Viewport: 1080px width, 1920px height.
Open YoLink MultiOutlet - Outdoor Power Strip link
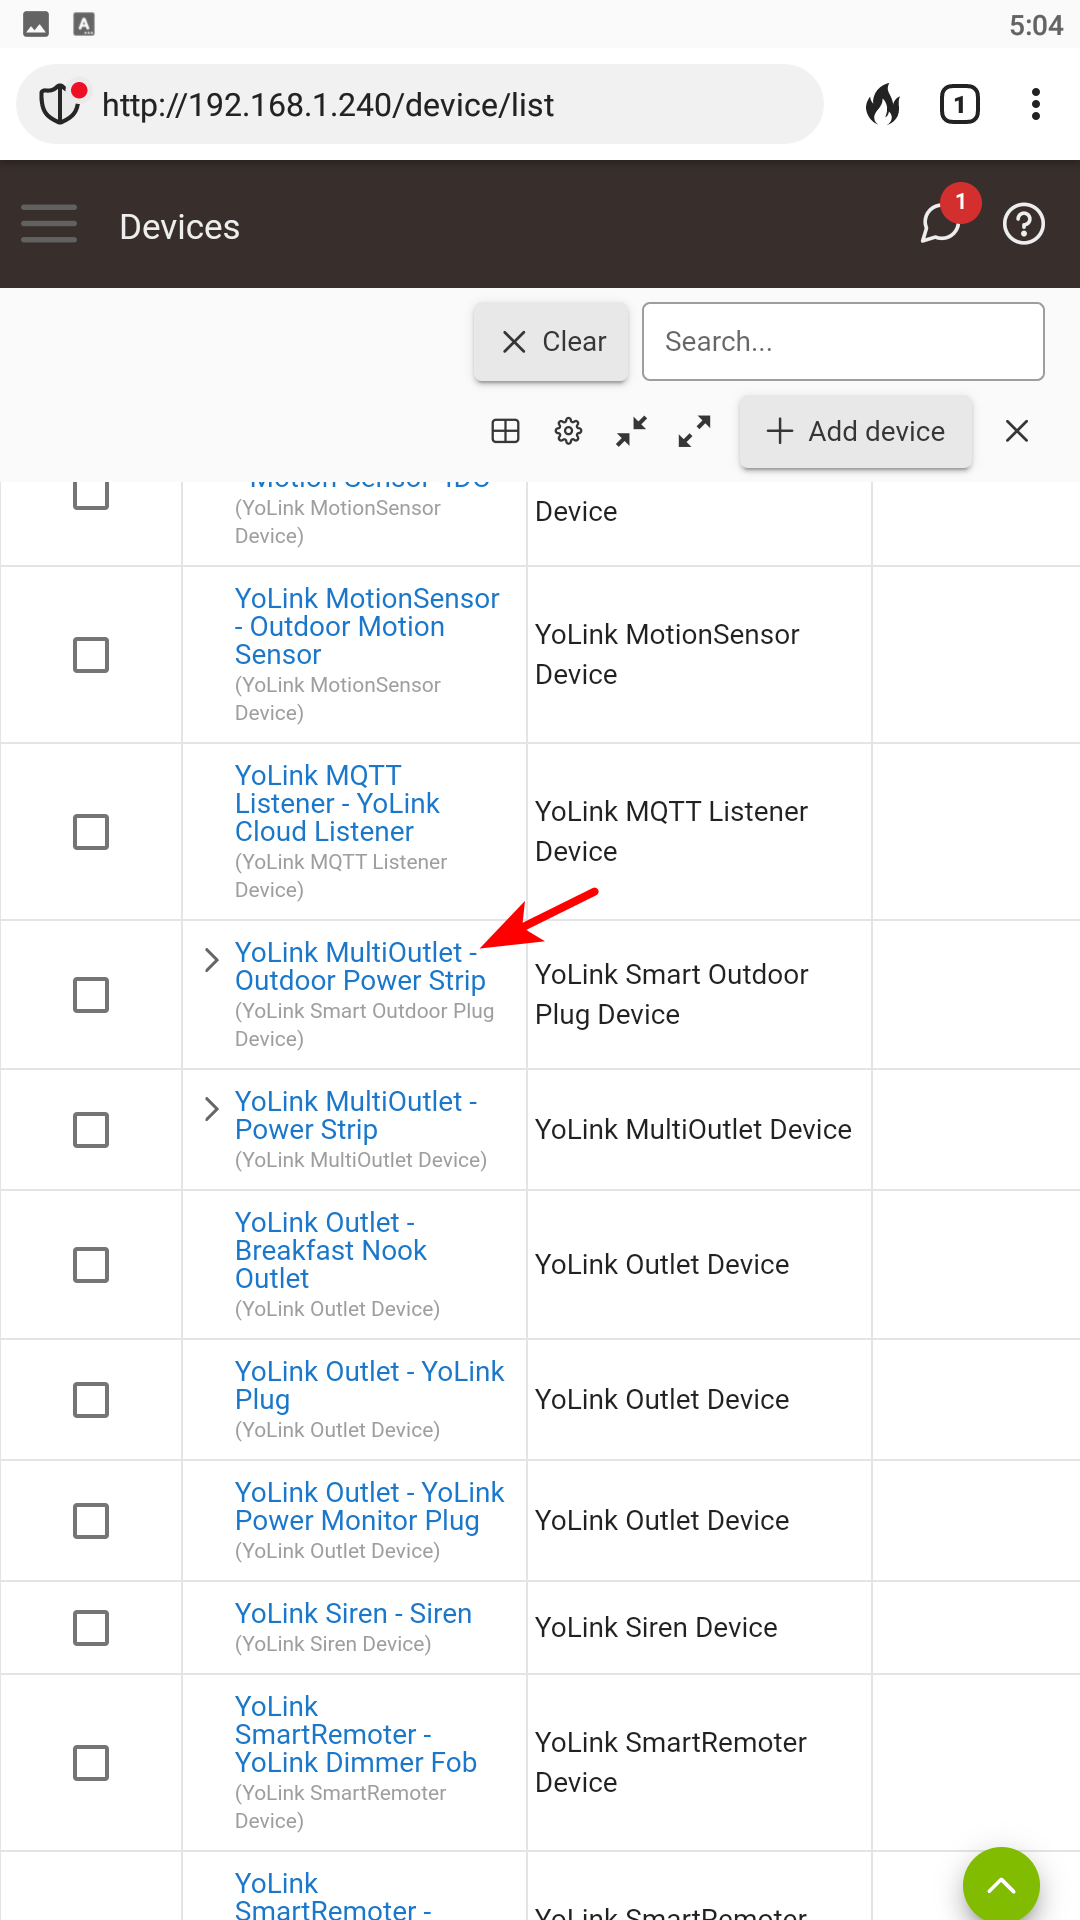tap(360, 966)
